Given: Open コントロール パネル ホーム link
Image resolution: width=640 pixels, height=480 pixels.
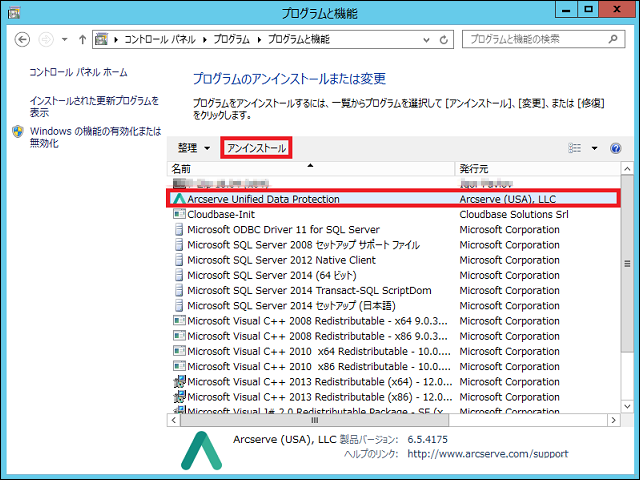Looking at the screenshot, I should pos(78,72).
